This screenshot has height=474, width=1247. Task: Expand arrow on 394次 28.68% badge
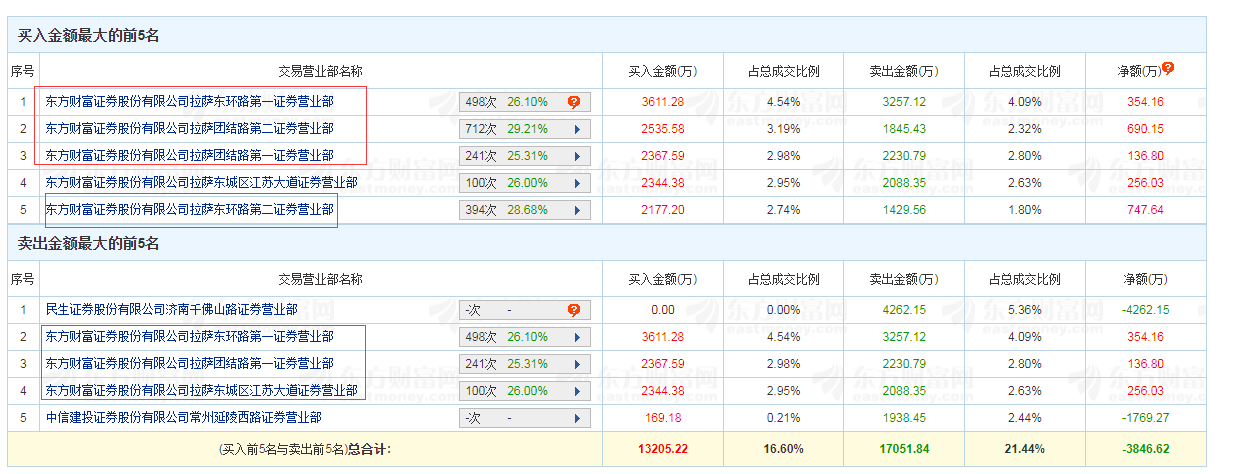point(577,210)
